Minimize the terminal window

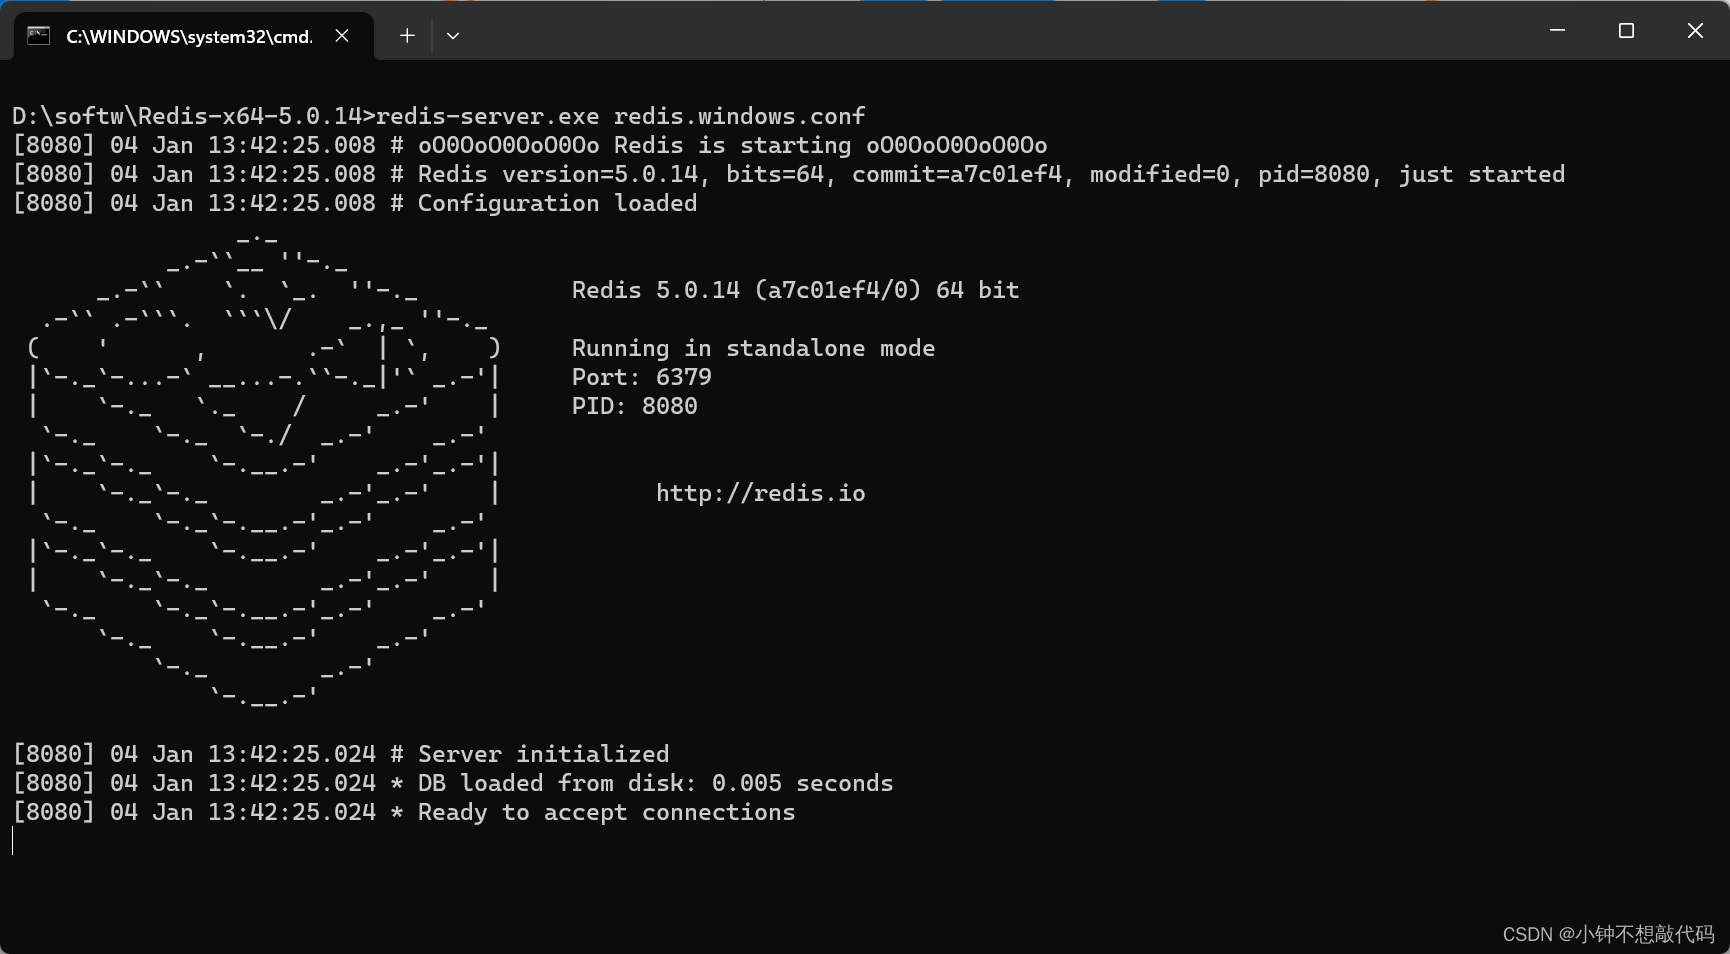pos(1556,30)
